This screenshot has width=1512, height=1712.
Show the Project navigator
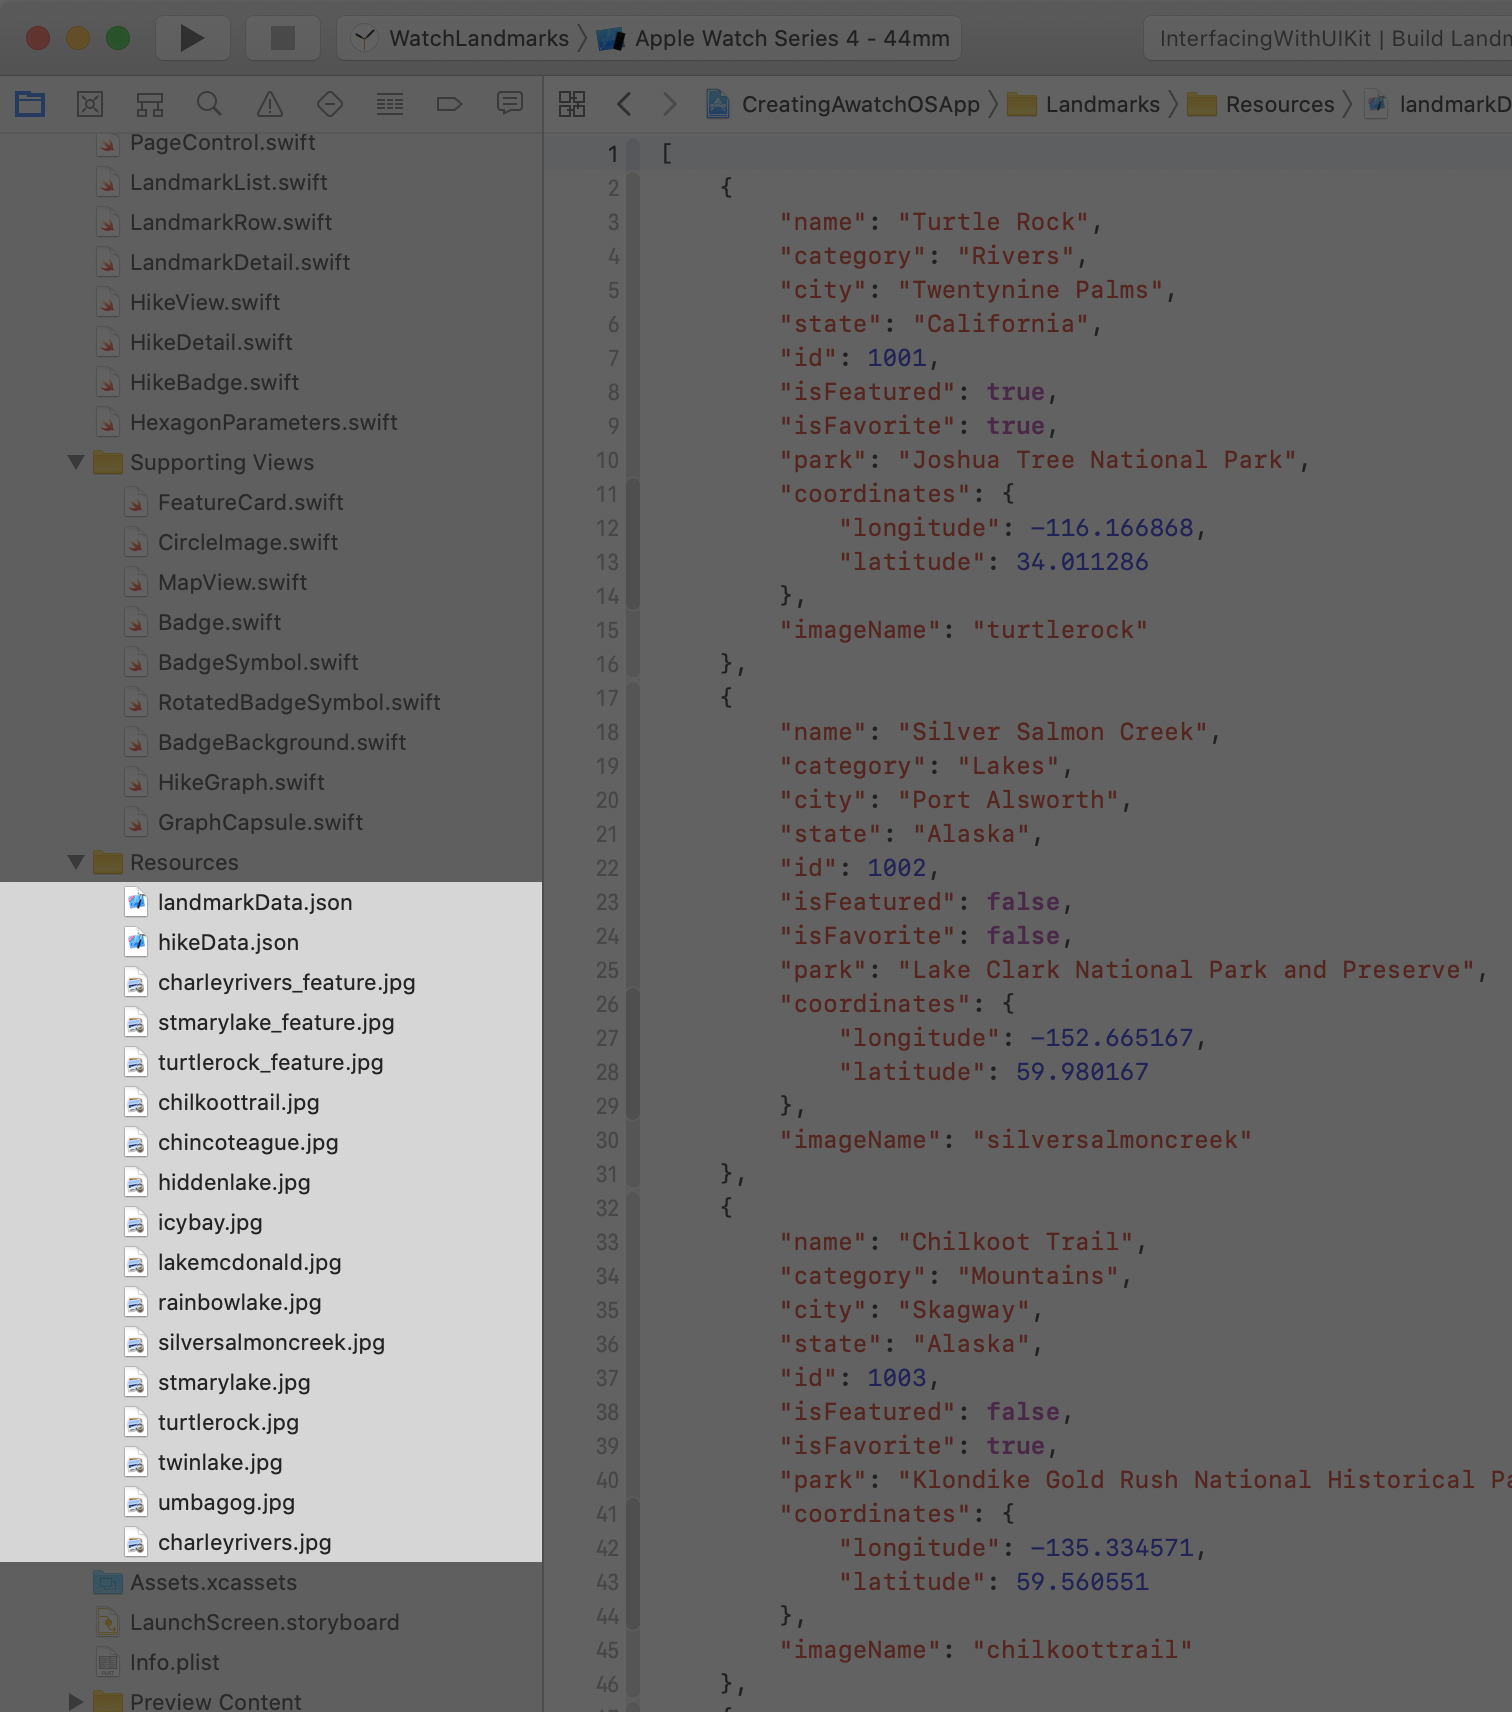pyautogui.click(x=30, y=103)
